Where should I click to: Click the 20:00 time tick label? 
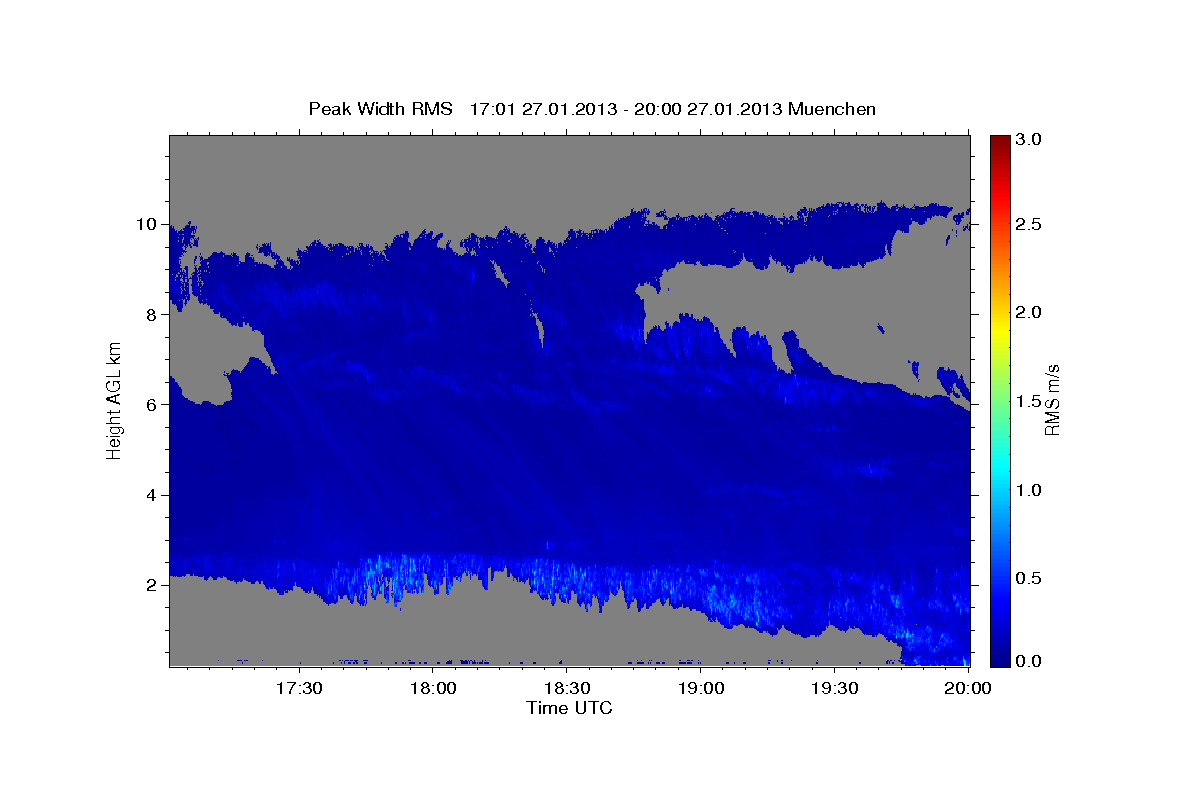tap(969, 689)
